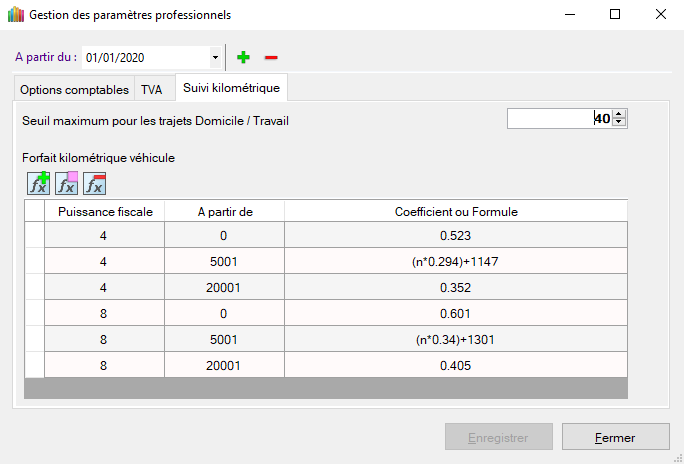This screenshot has width=684, height=464.
Task: Decrease the Domicile/Travail threshold value
Action: pyautogui.click(x=620, y=123)
